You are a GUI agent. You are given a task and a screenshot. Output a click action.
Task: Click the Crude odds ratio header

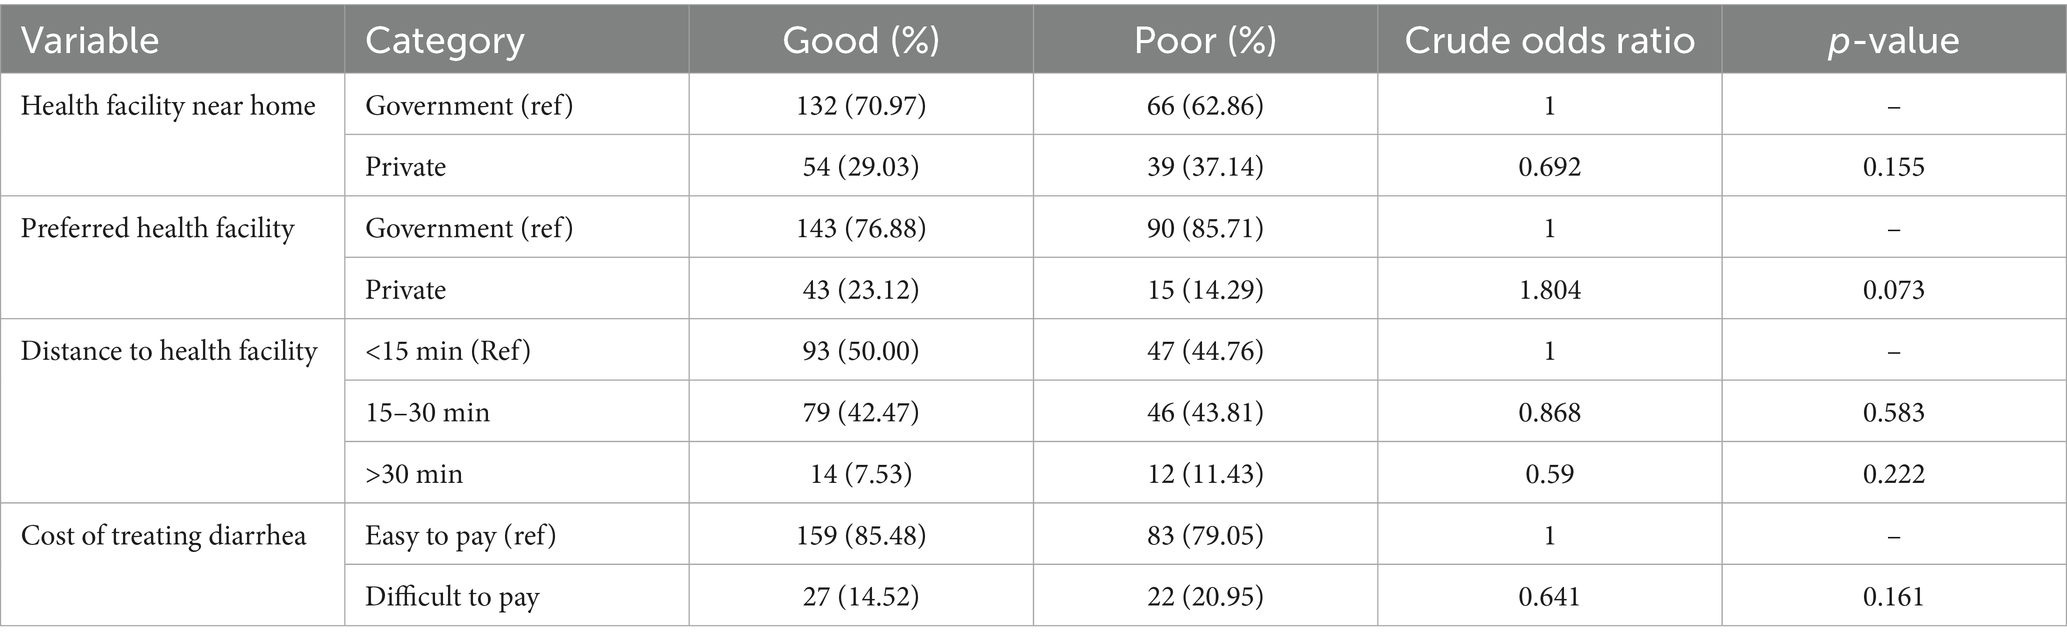[1549, 41]
